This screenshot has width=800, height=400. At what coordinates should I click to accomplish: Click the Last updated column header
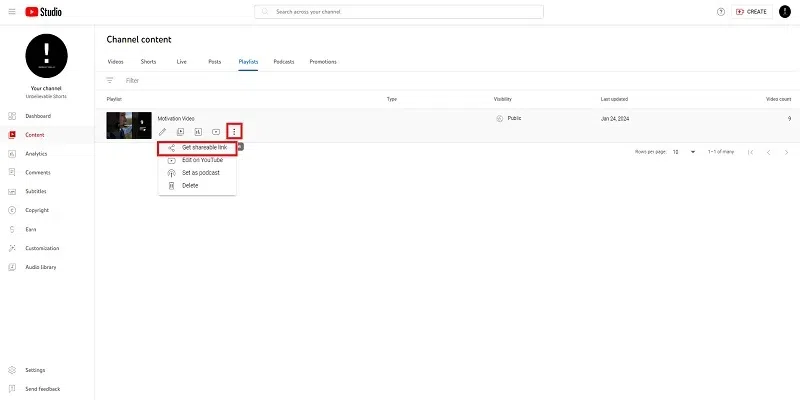614,99
